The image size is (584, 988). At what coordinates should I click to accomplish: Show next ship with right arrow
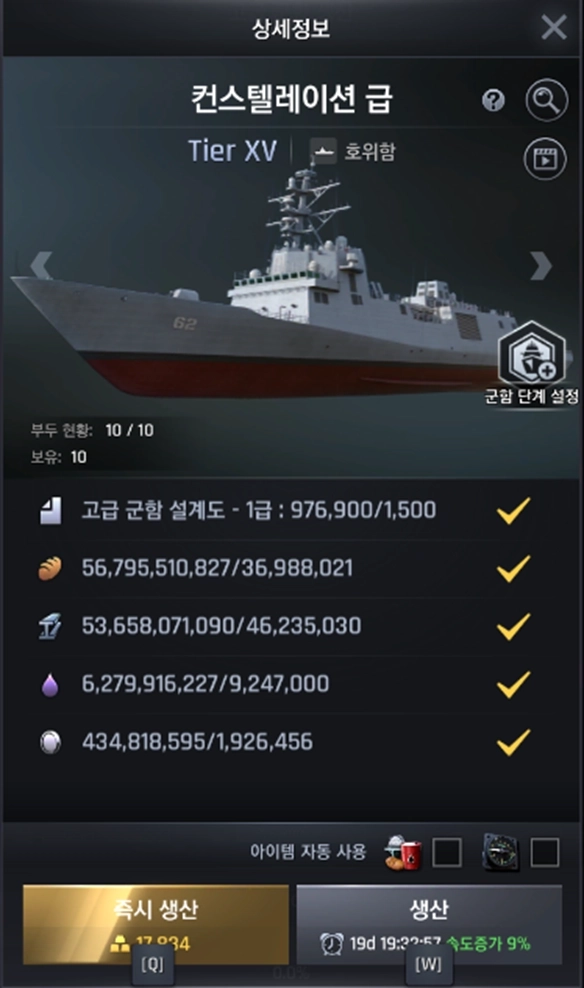tap(541, 265)
